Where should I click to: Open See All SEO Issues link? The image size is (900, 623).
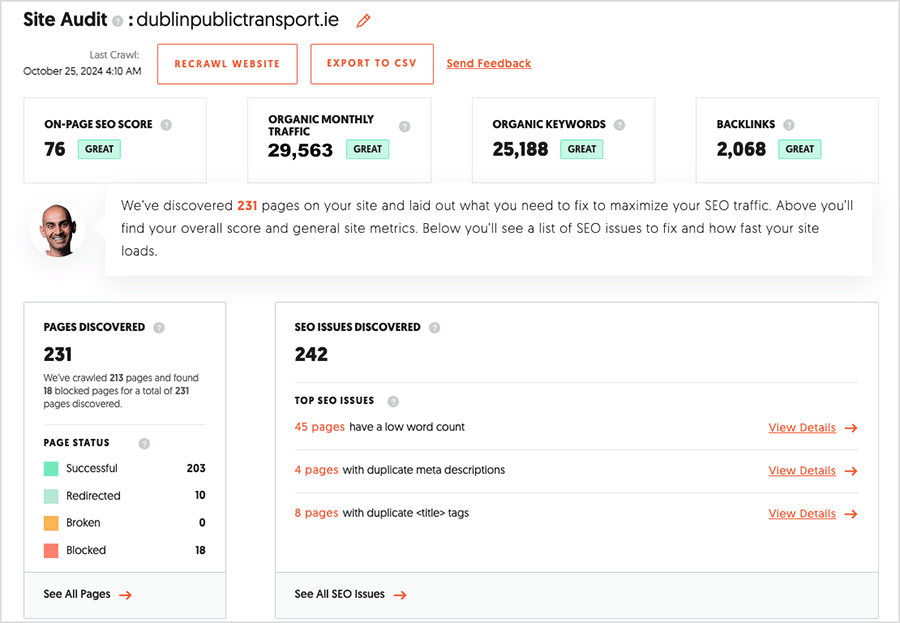(x=340, y=594)
